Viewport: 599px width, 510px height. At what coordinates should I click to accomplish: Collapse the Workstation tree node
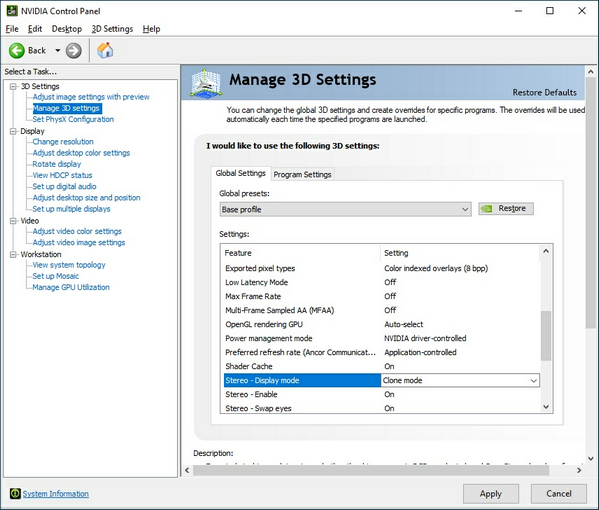pos(13,254)
